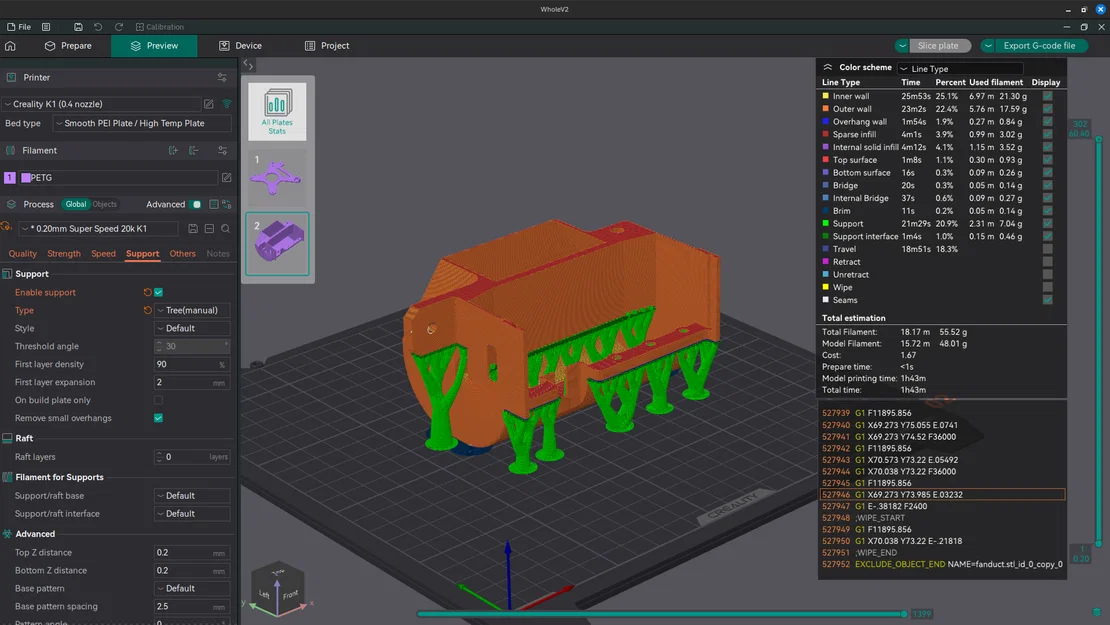This screenshot has height=625, width=1110.
Task: Toggle display of Travel lines
Action: [1048, 249]
